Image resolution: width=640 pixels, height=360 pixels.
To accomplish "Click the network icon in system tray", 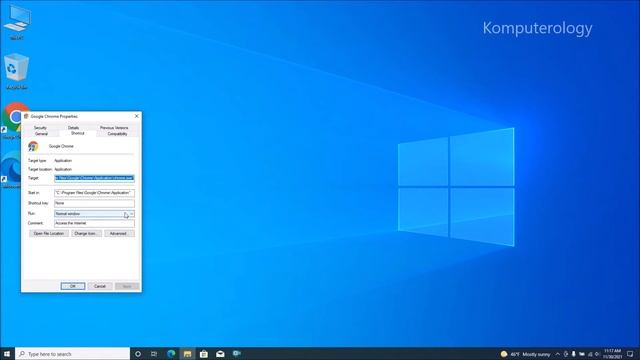I will click(x=590, y=354).
